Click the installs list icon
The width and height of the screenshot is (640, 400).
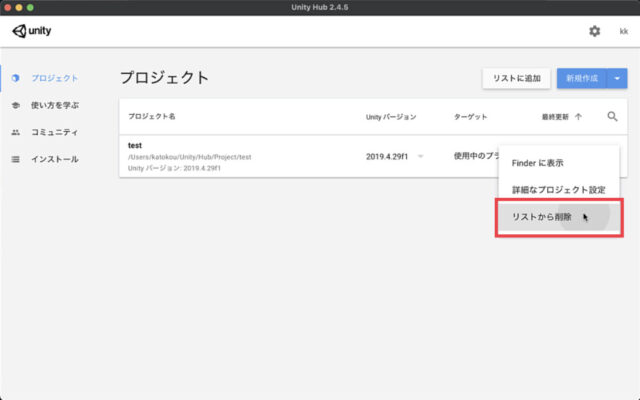(16, 159)
